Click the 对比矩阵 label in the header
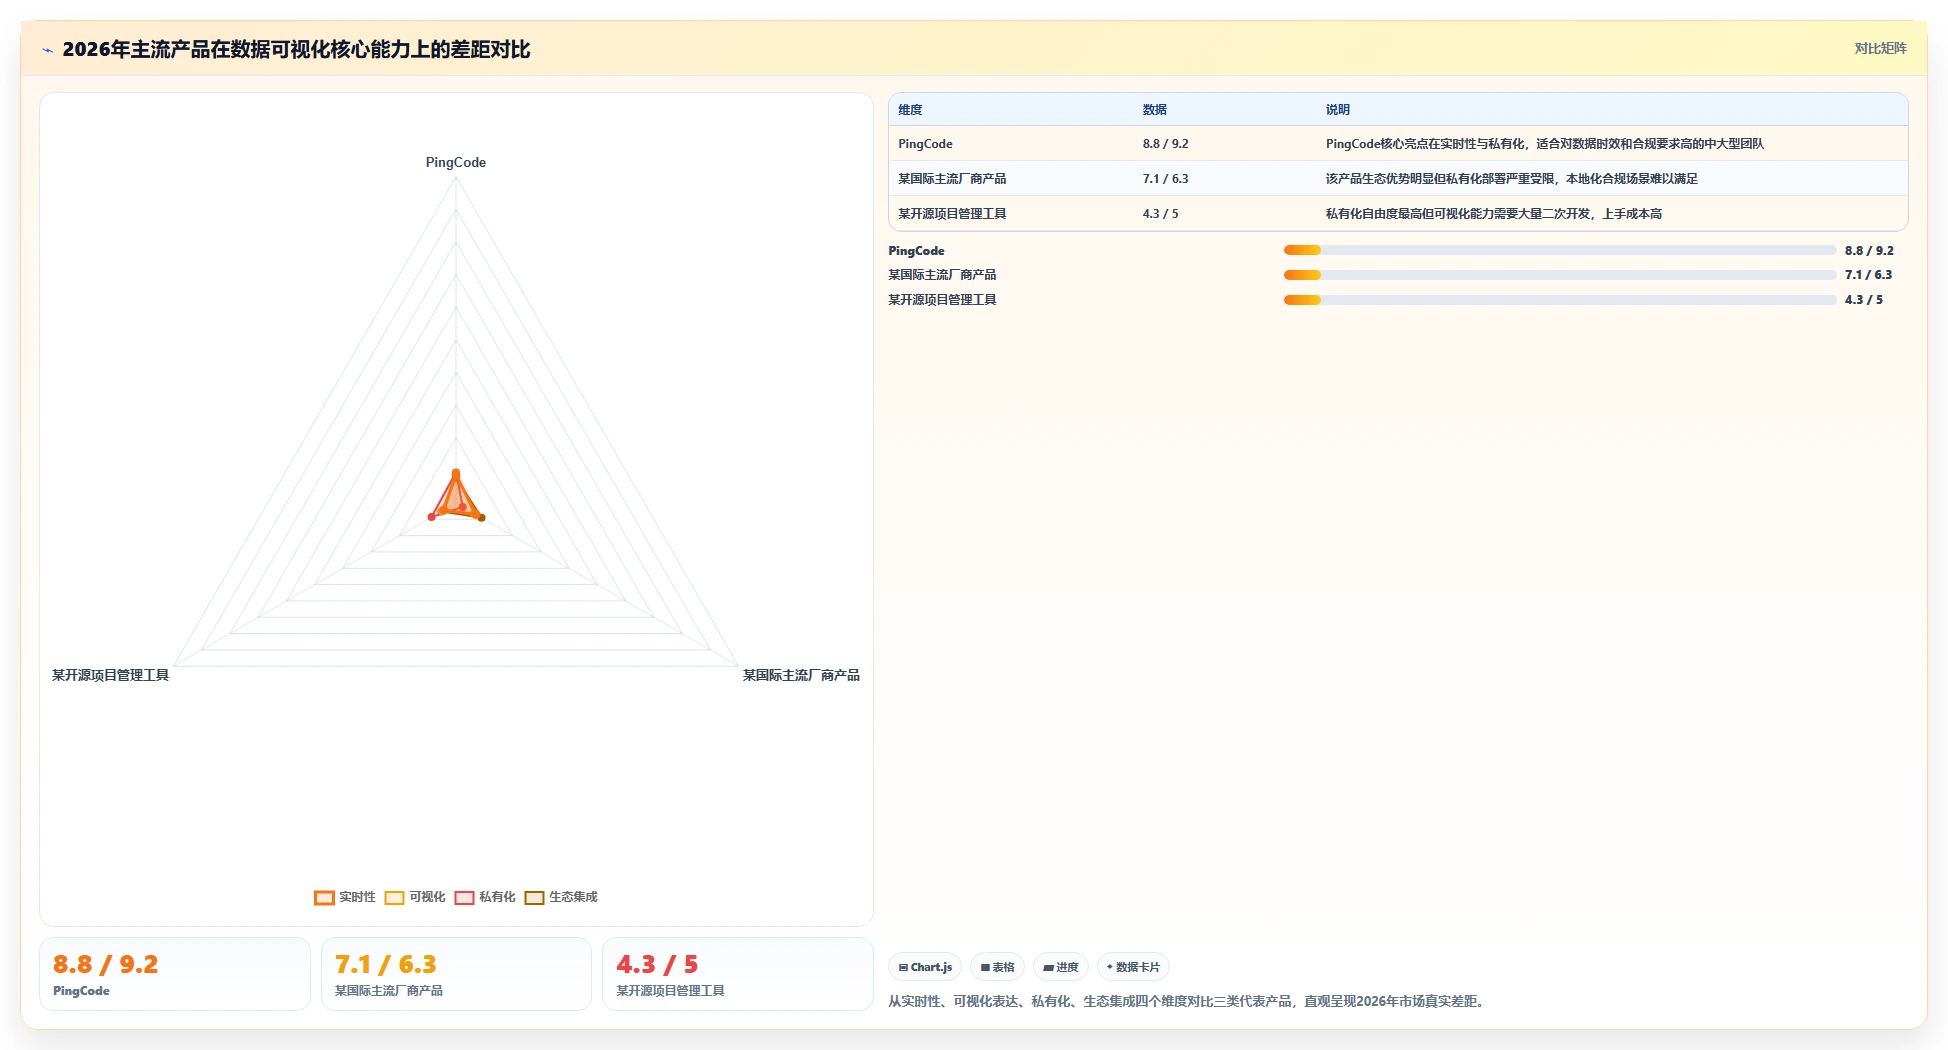1948x1050 pixels. (1880, 48)
